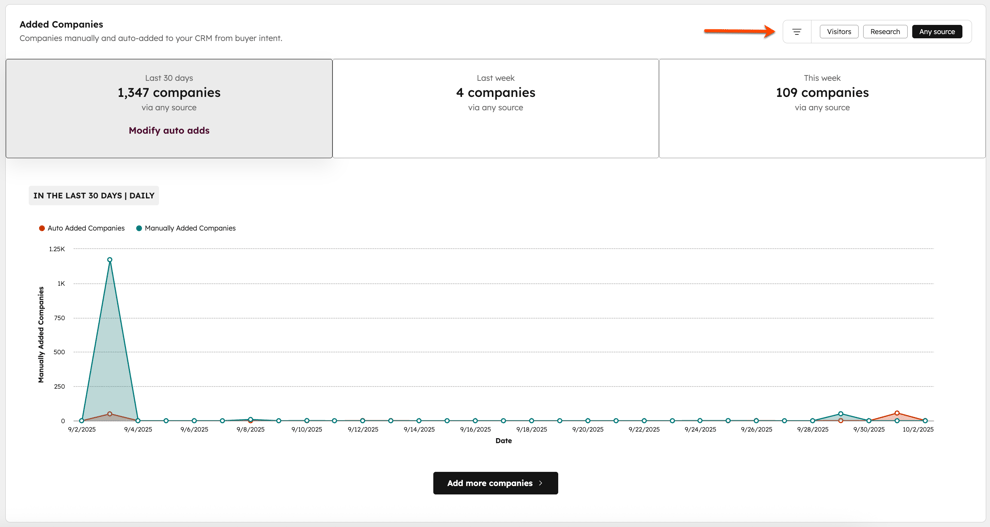Click the raised red data point near 10/1
Image resolution: width=990 pixels, height=527 pixels.
pos(897,413)
